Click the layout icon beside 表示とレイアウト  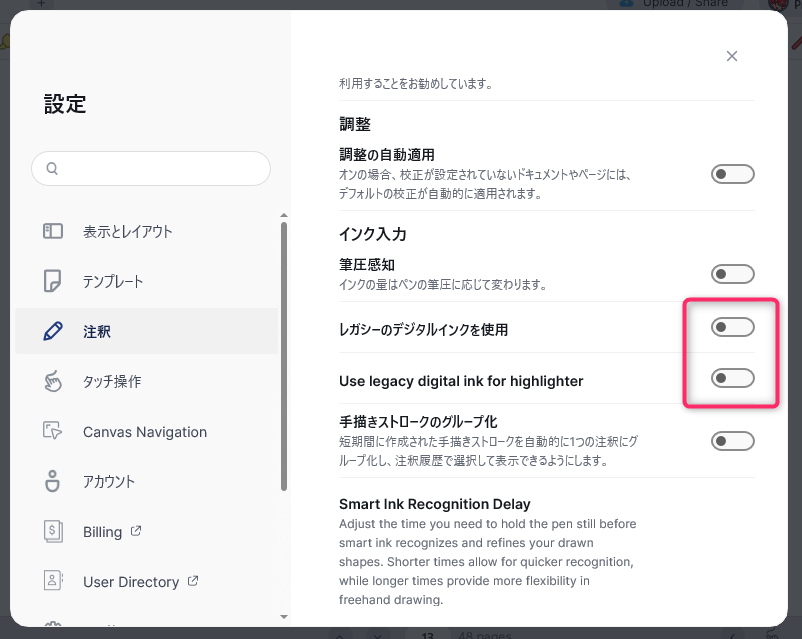53,231
